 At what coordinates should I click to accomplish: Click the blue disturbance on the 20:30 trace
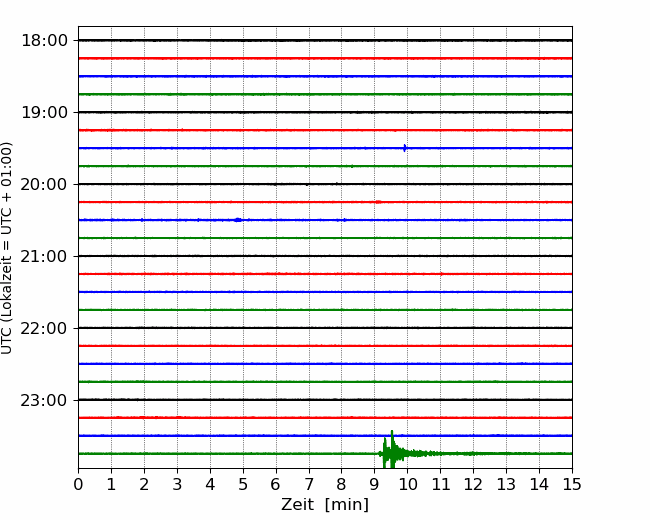coord(237,219)
